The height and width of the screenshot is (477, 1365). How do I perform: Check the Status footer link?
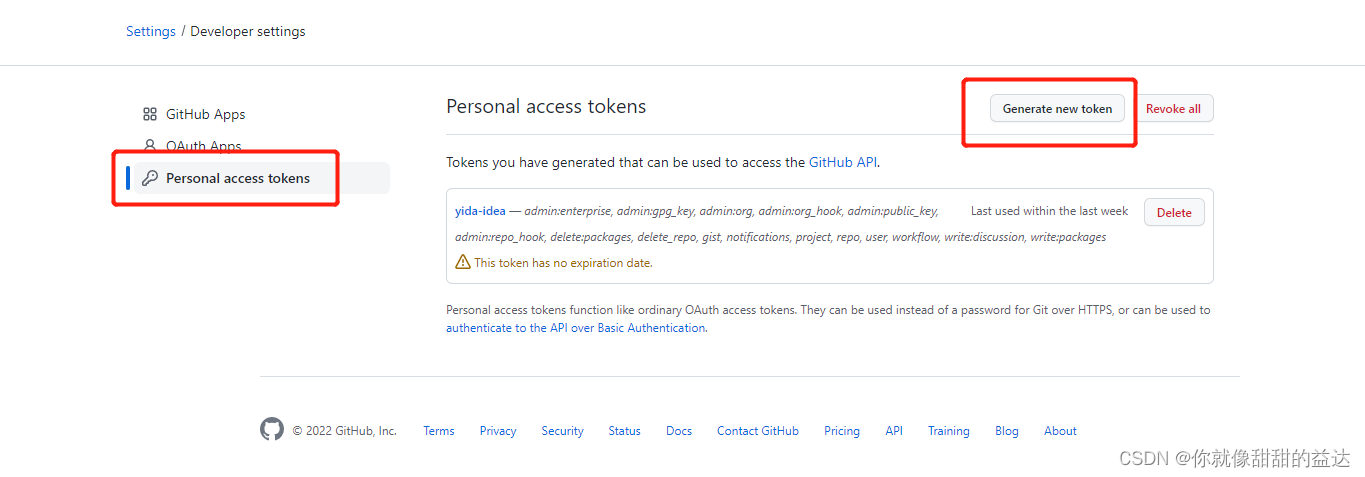tap(624, 431)
